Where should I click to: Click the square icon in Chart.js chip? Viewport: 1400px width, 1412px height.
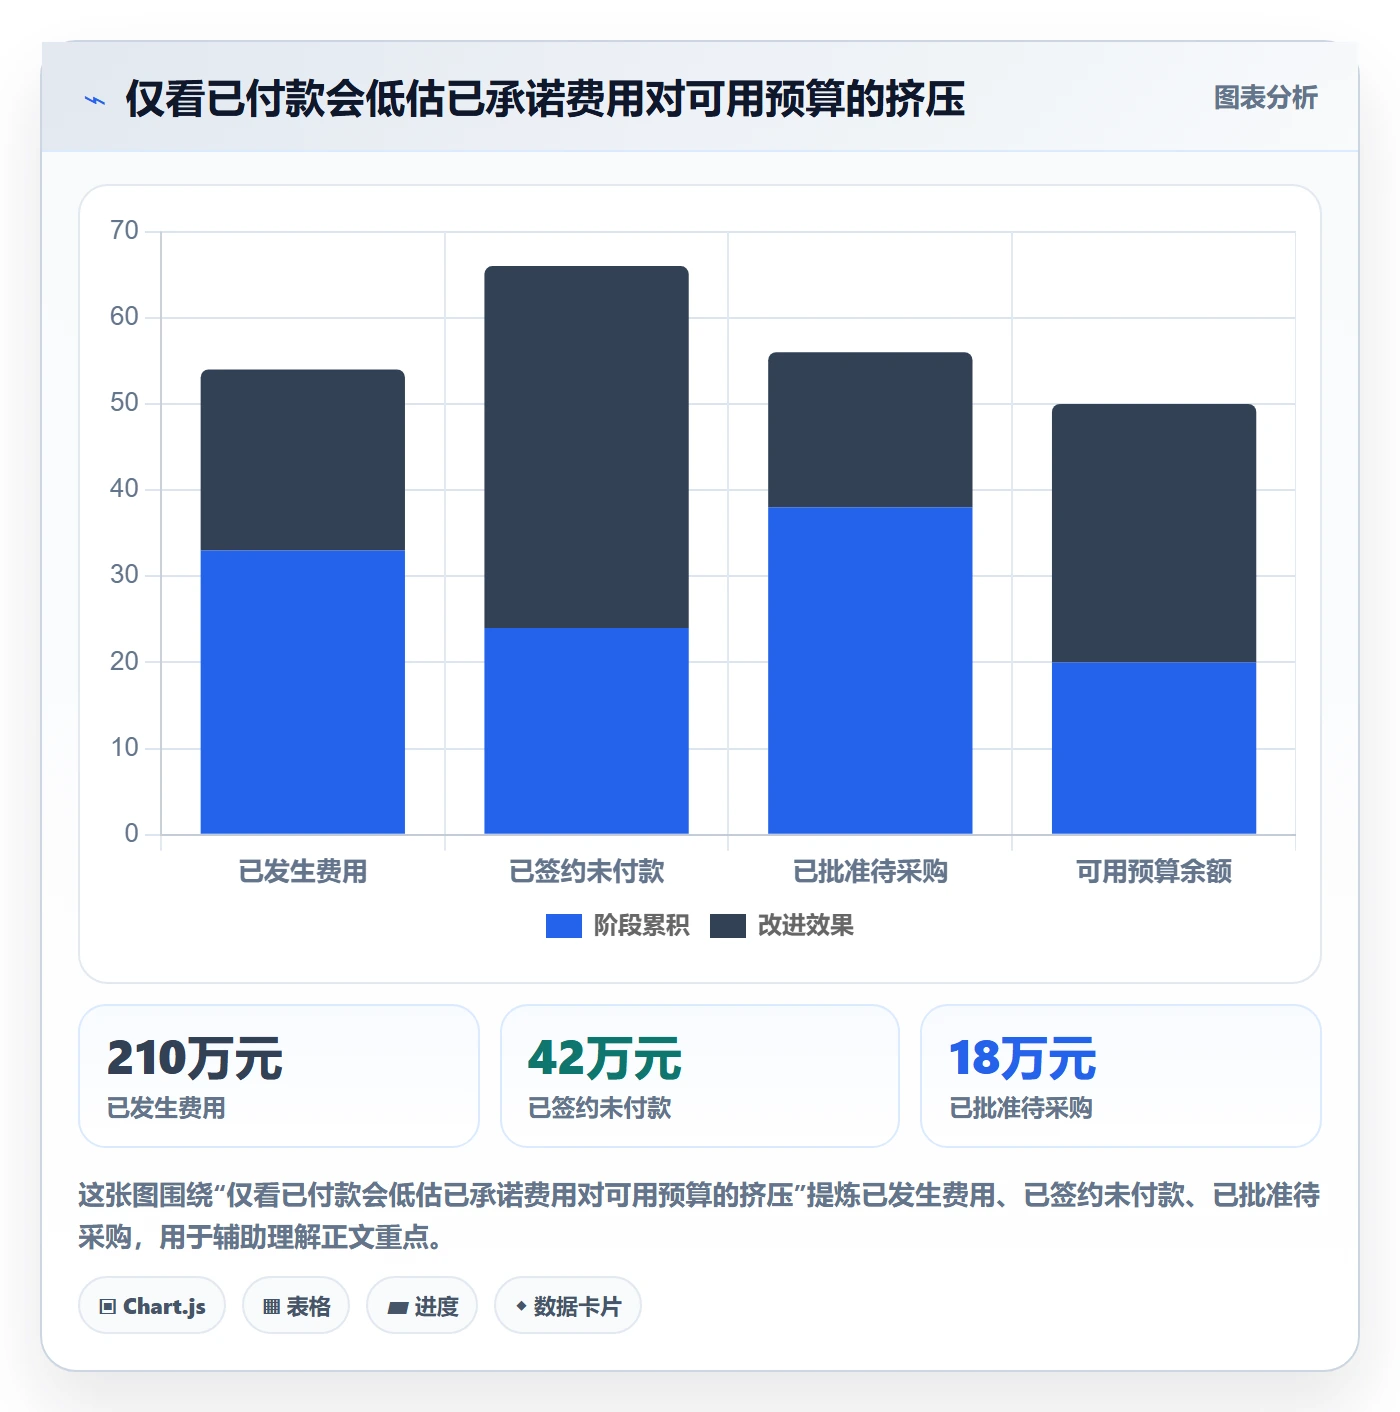pos(108,1307)
